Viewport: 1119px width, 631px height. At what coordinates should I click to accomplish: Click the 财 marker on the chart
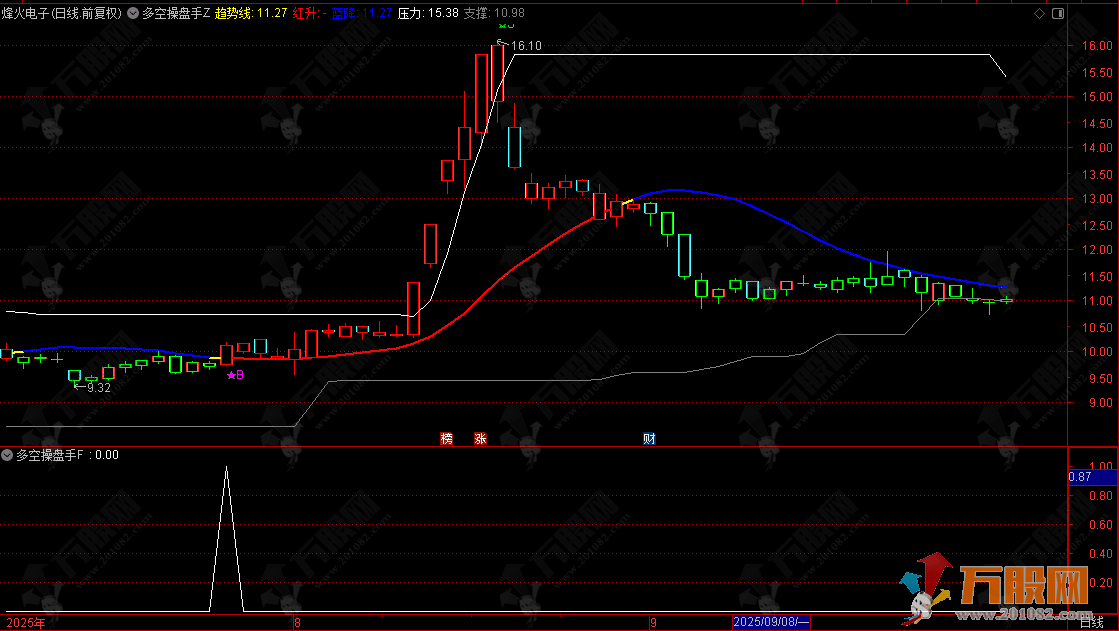tap(649, 438)
